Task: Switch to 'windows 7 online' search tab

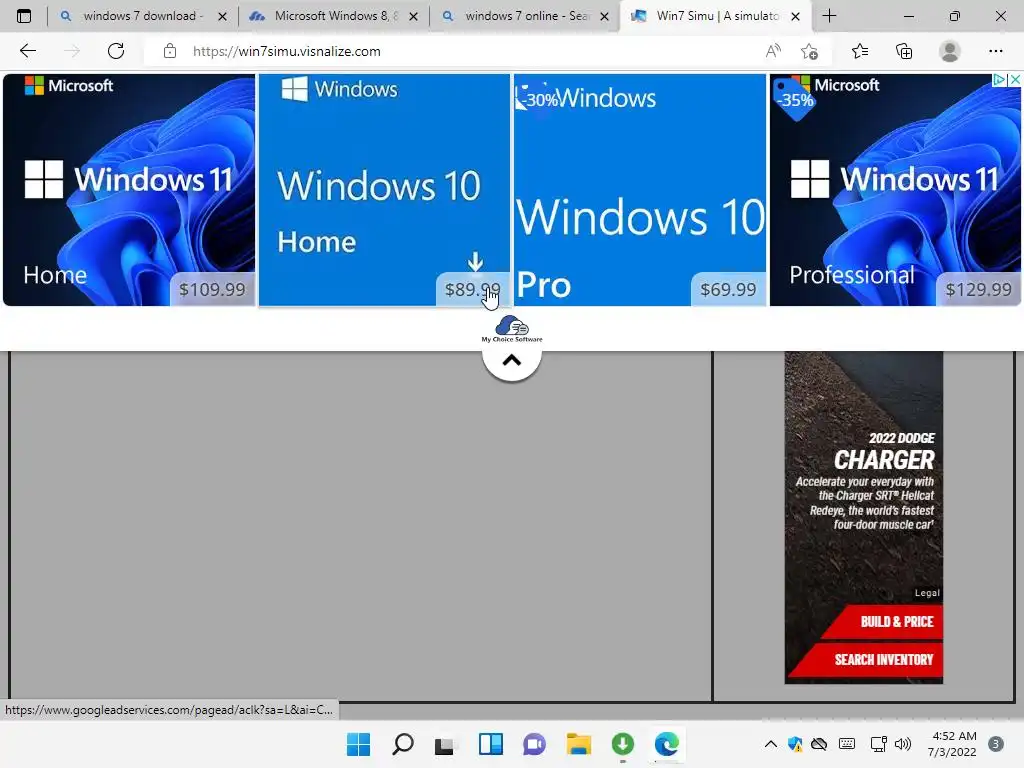Action: 525,16
